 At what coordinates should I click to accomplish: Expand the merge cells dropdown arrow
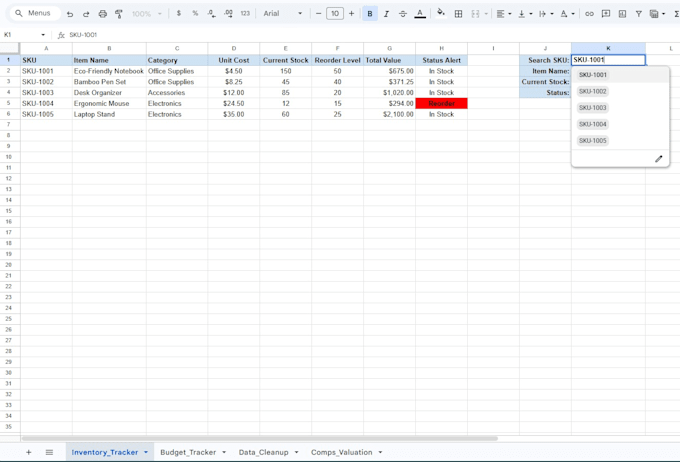486,14
